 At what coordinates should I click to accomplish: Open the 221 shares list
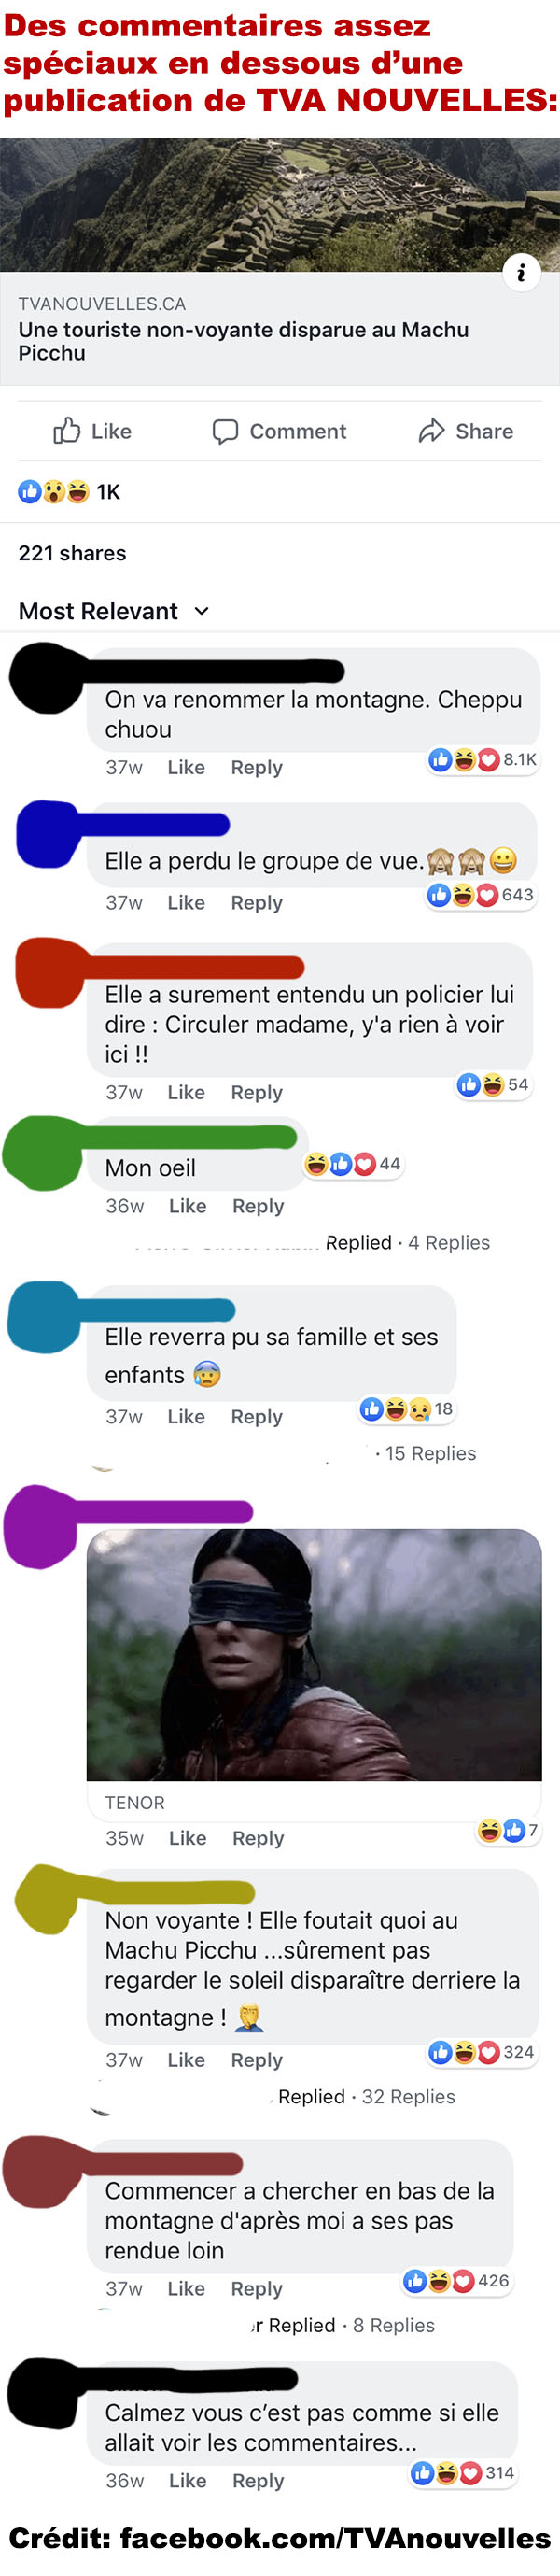pyautogui.click(x=72, y=553)
